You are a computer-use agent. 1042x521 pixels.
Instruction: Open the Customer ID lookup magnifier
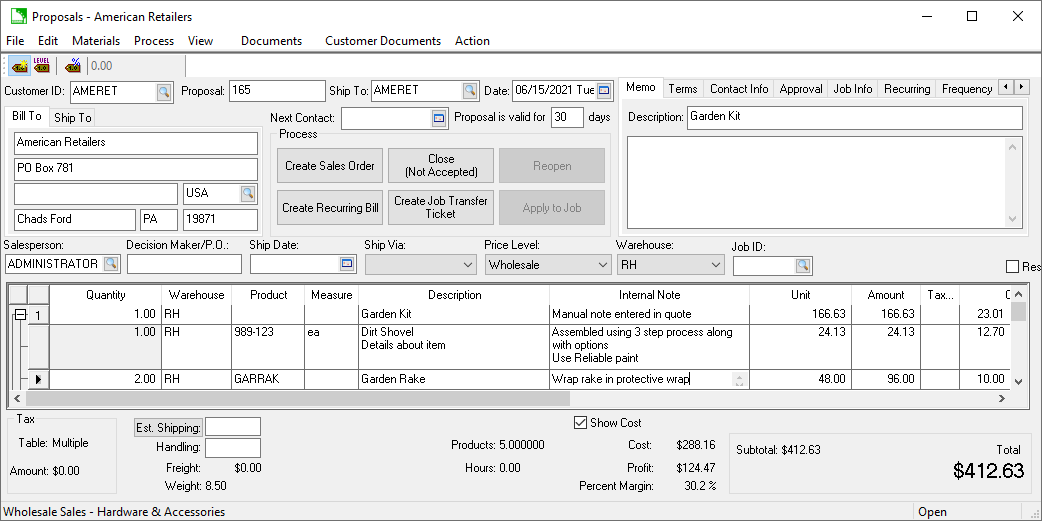pyautogui.click(x=164, y=91)
